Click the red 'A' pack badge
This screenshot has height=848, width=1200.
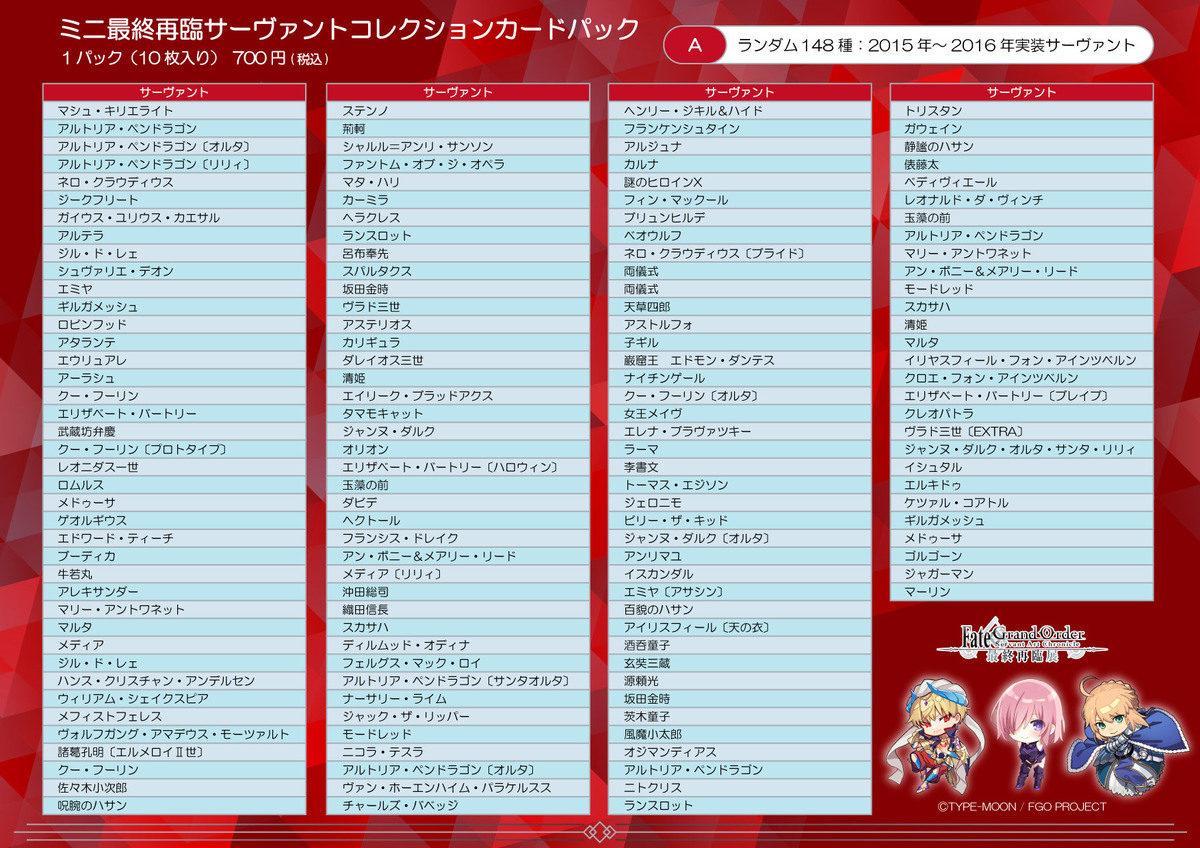pyautogui.click(x=696, y=45)
